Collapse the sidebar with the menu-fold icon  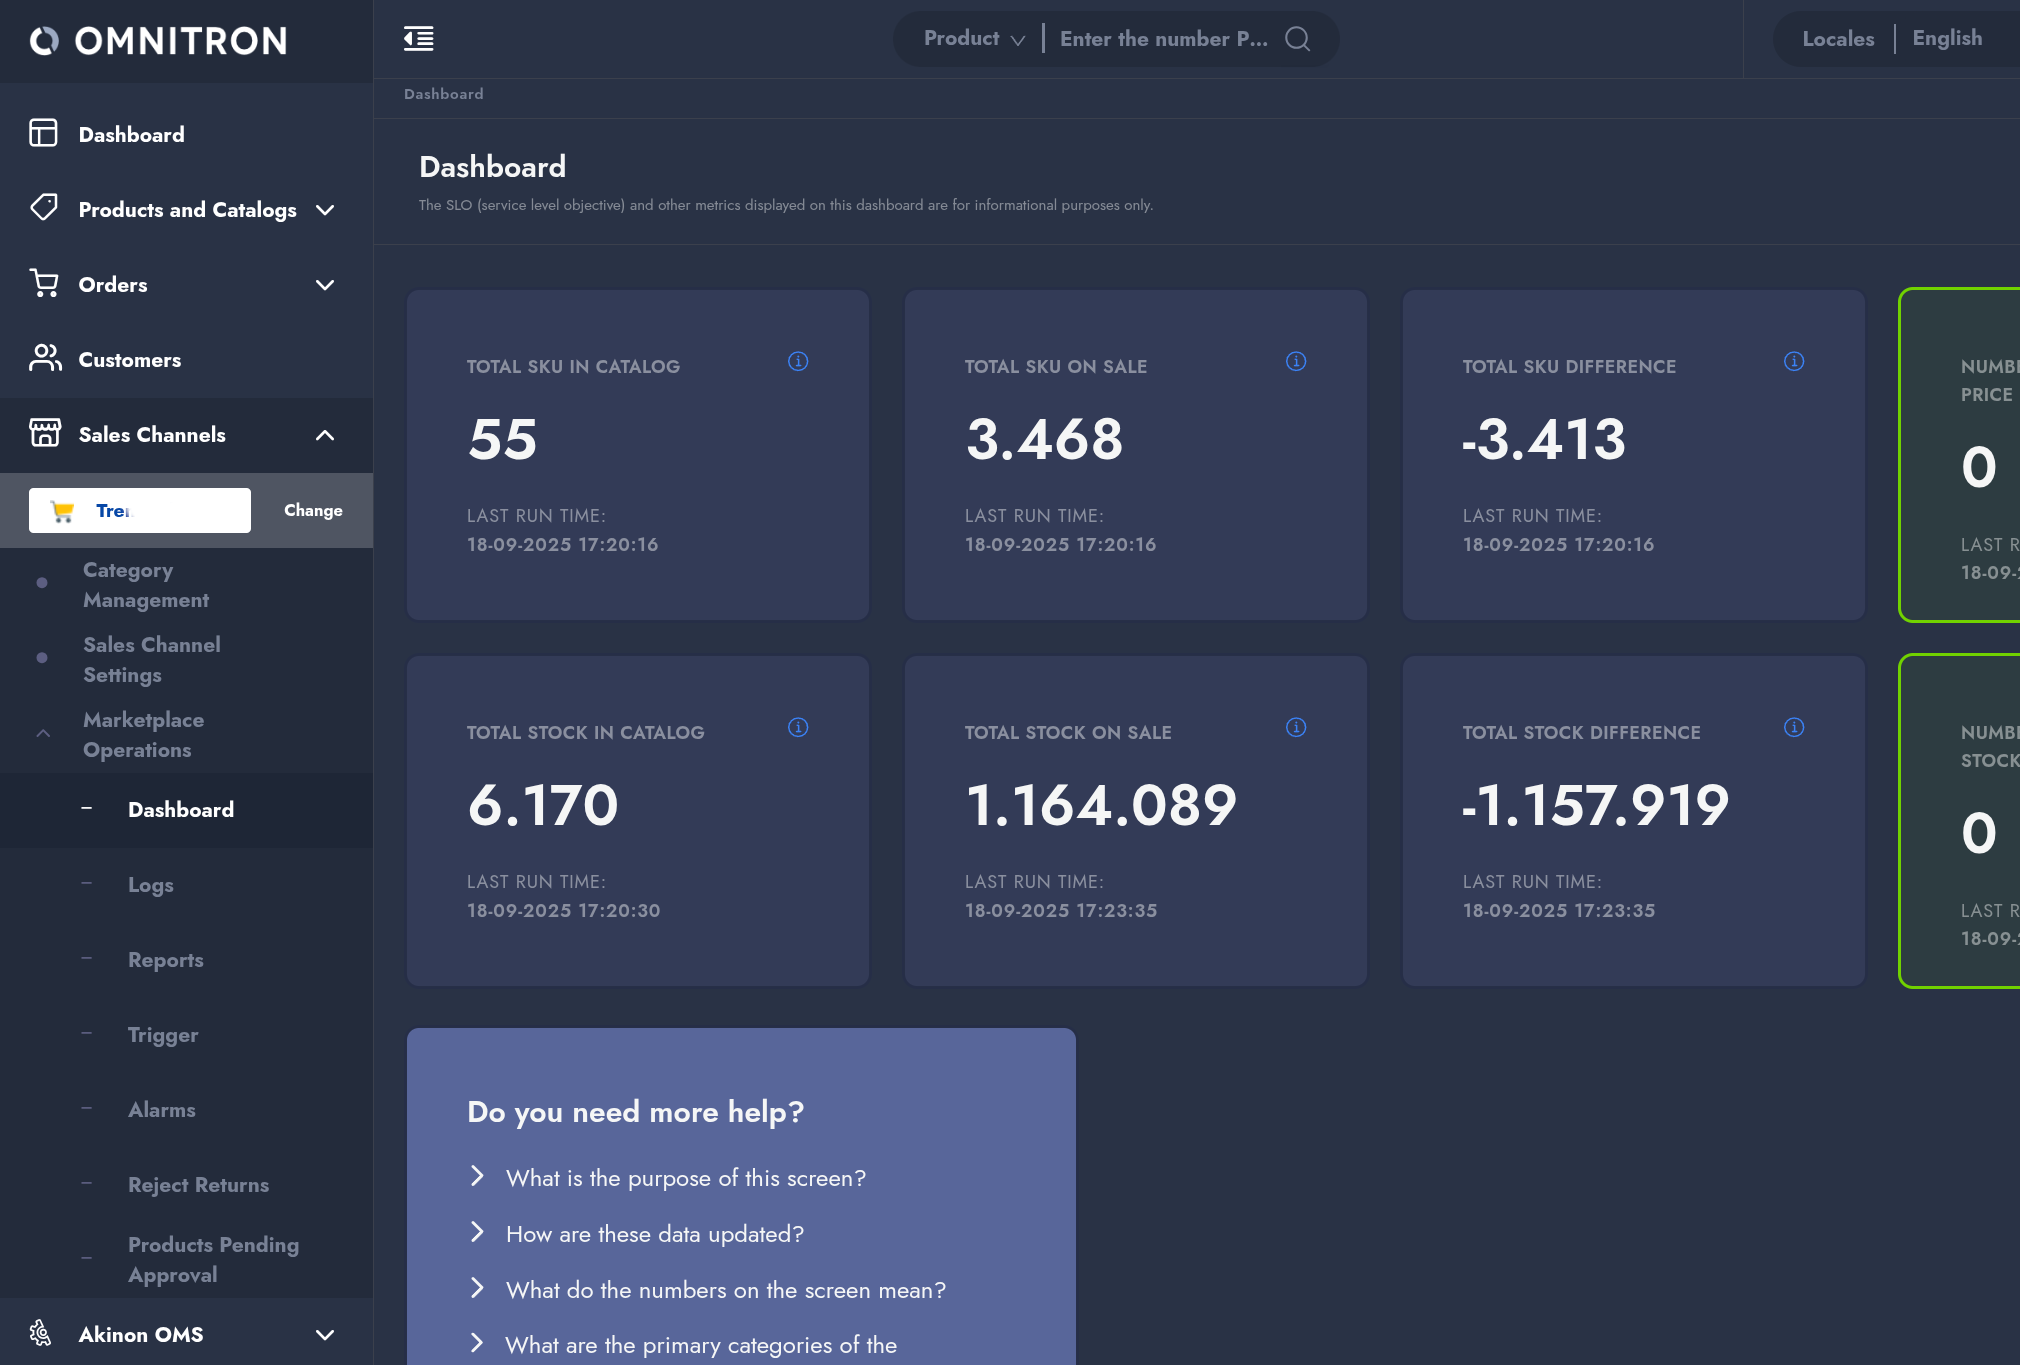click(418, 39)
